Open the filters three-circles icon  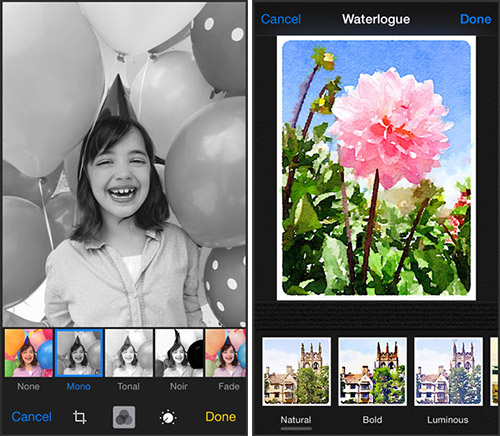pyautogui.click(x=124, y=417)
